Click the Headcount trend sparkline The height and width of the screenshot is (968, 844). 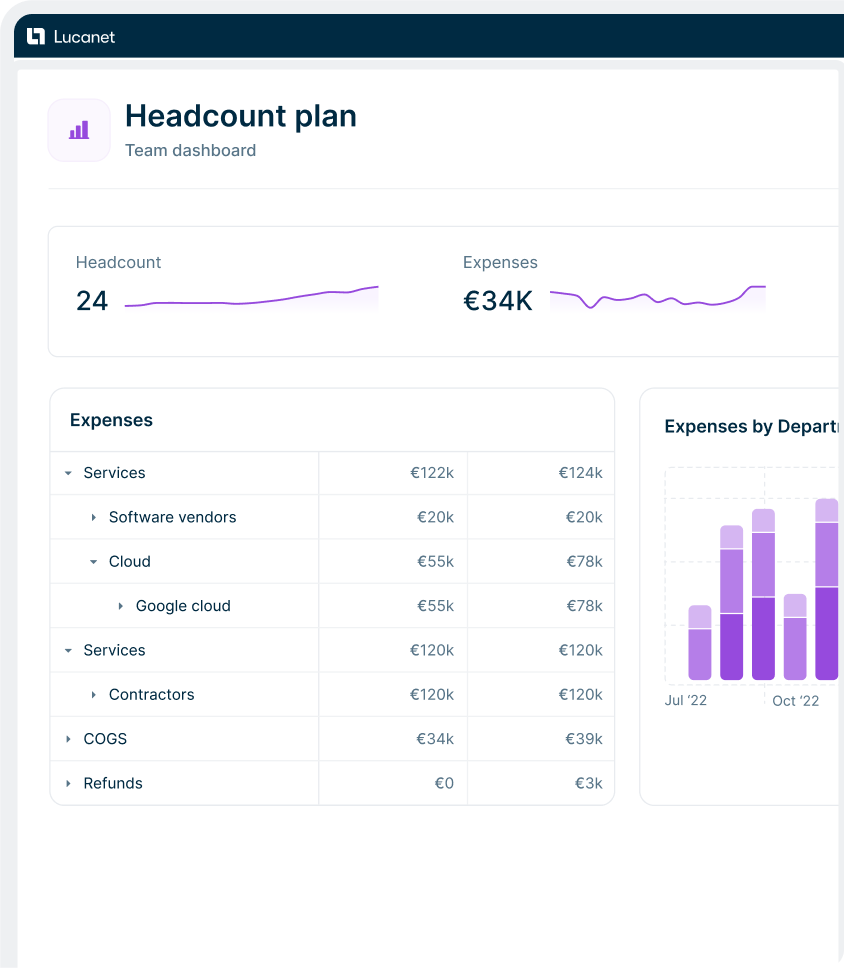(251, 298)
